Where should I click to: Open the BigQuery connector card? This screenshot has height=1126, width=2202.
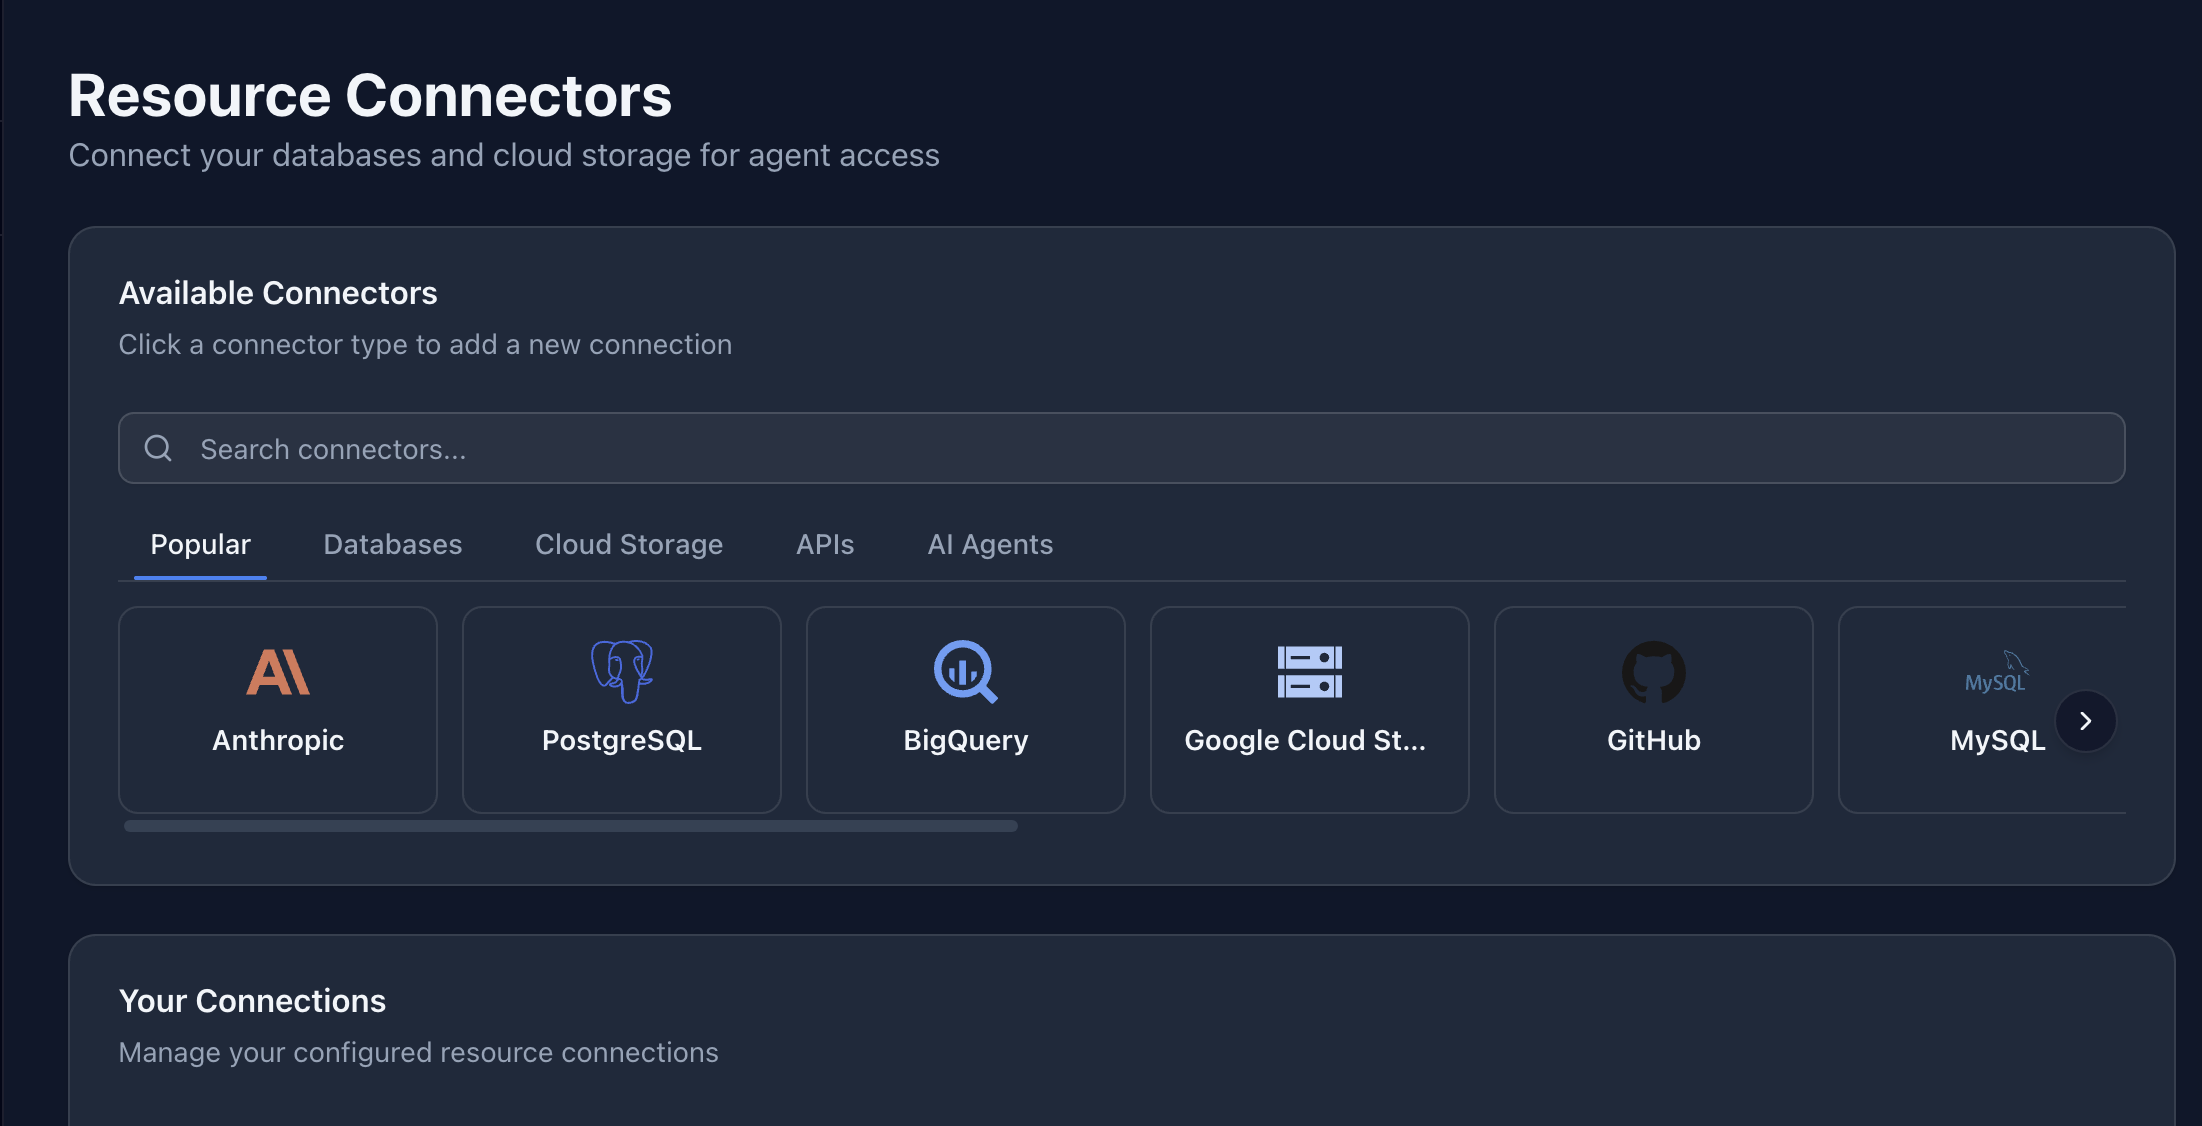click(964, 709)
